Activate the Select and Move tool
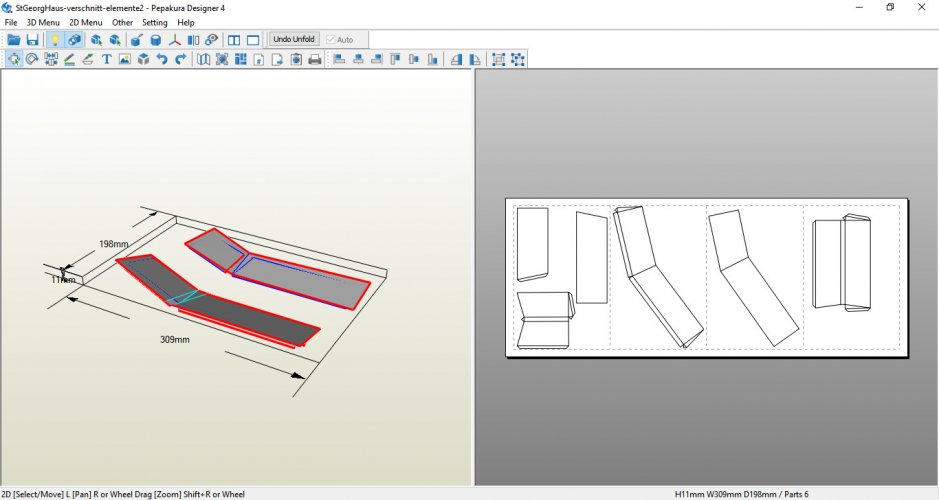The image size is (939, 500). (x=14, y=59)
